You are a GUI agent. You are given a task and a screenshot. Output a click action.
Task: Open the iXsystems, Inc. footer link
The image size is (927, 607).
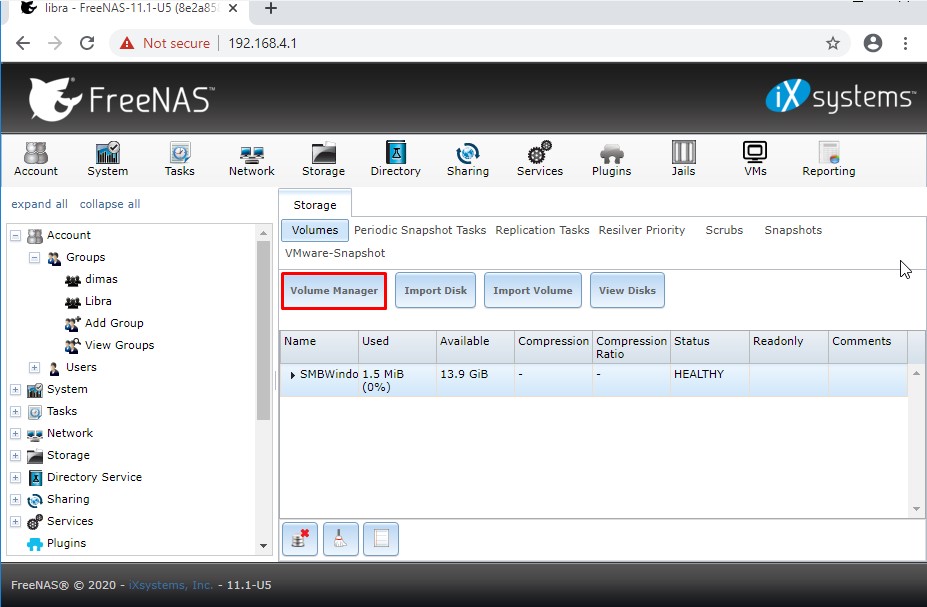pyautogui.click(x=170, y=585)
